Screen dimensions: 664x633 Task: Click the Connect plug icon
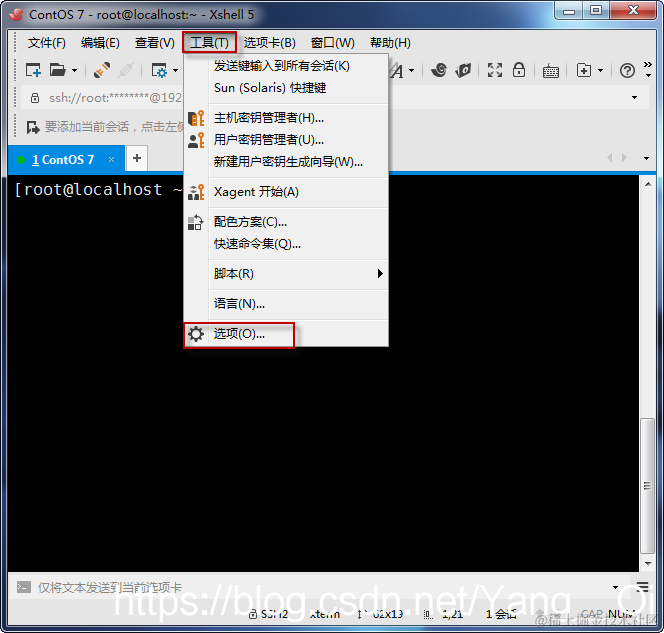102,70
